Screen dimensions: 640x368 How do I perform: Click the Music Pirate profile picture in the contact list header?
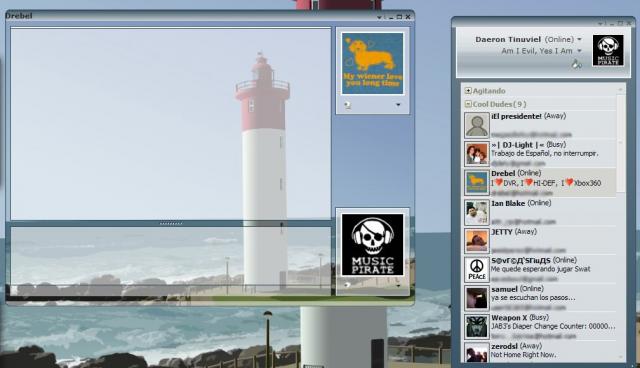pos(608,51)
